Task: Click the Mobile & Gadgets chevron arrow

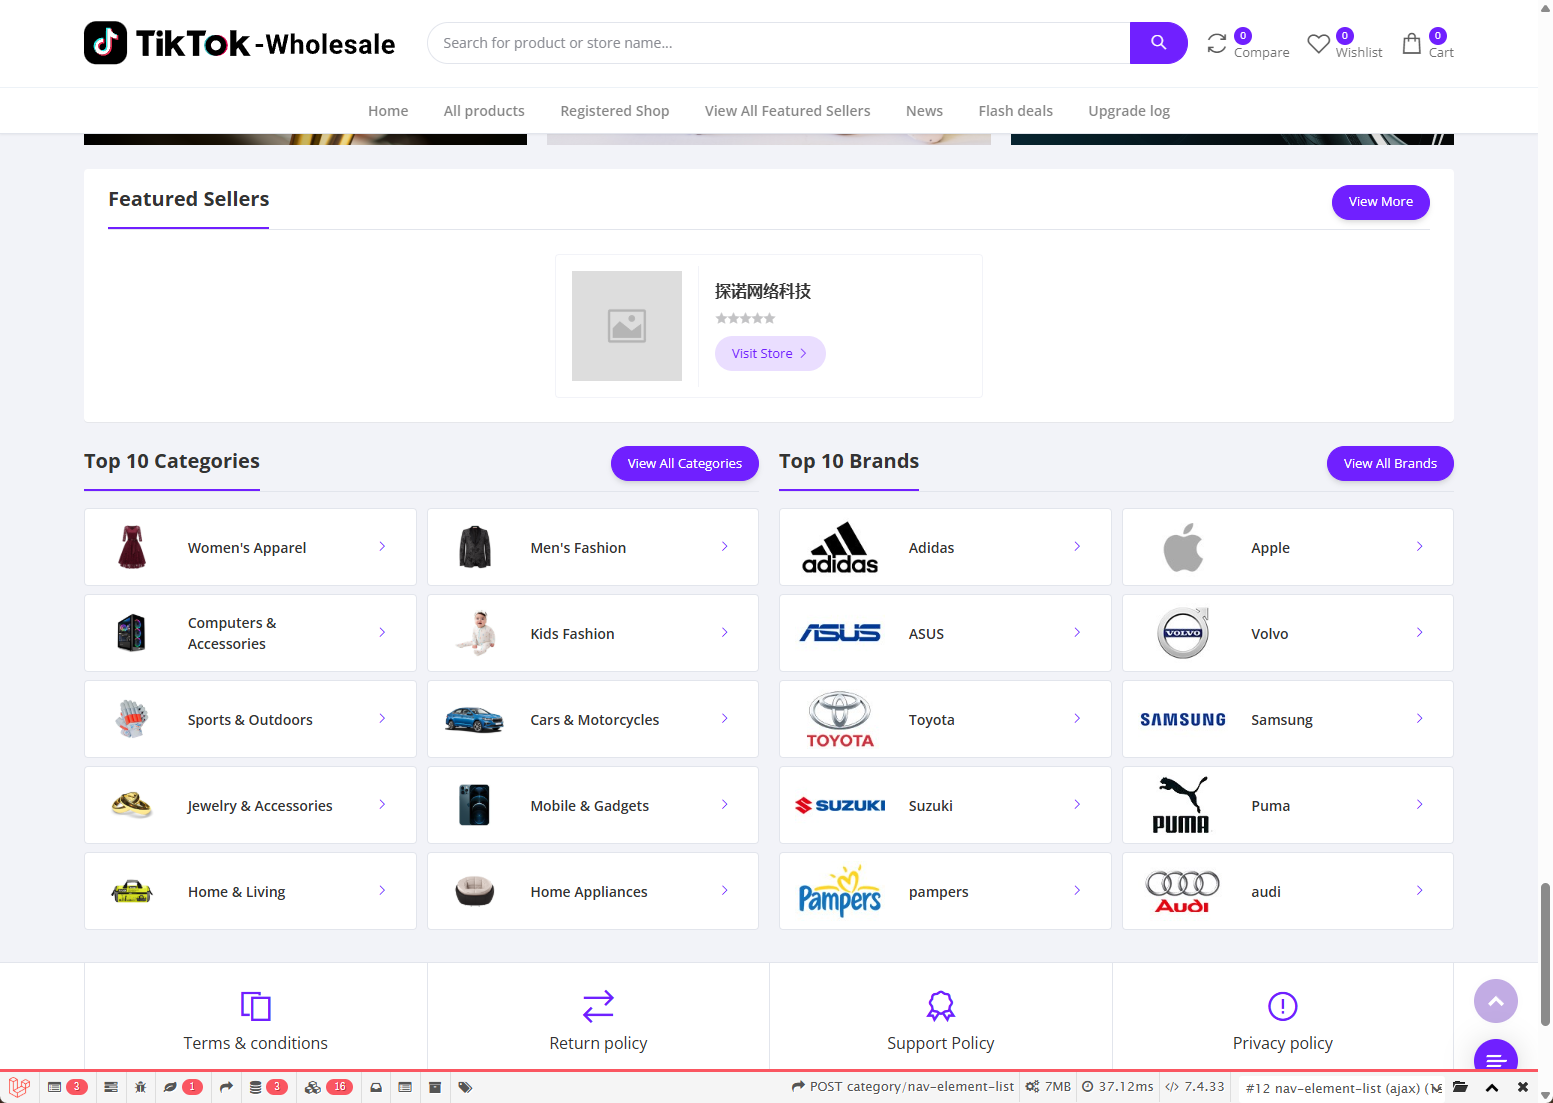Action: click(725, 805)
